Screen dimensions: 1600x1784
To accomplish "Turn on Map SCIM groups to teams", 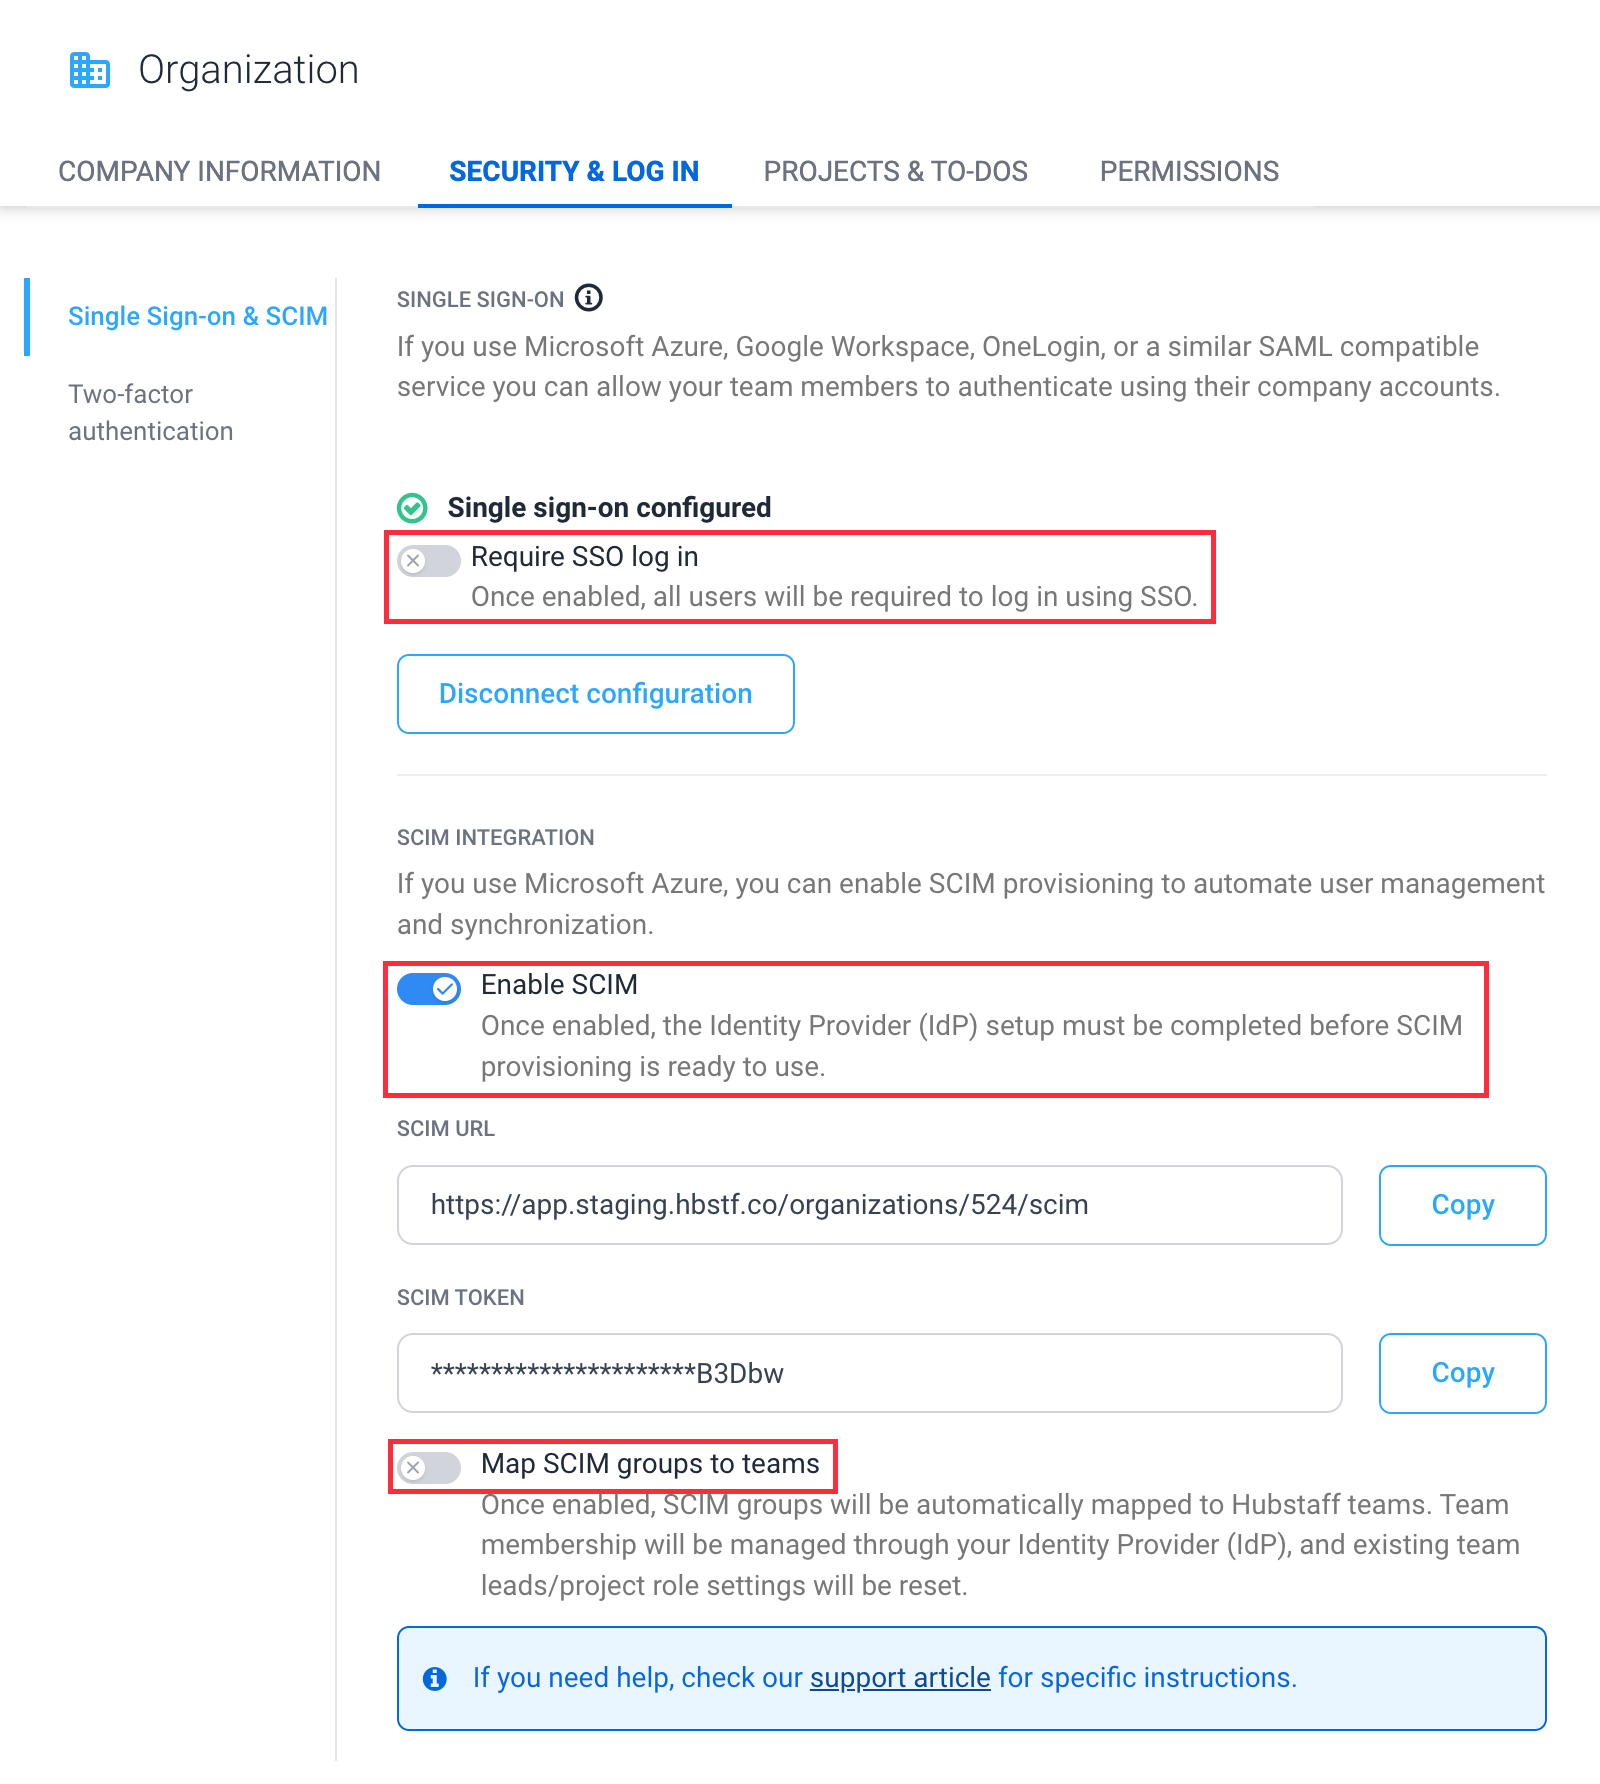I will (429, 1467).
